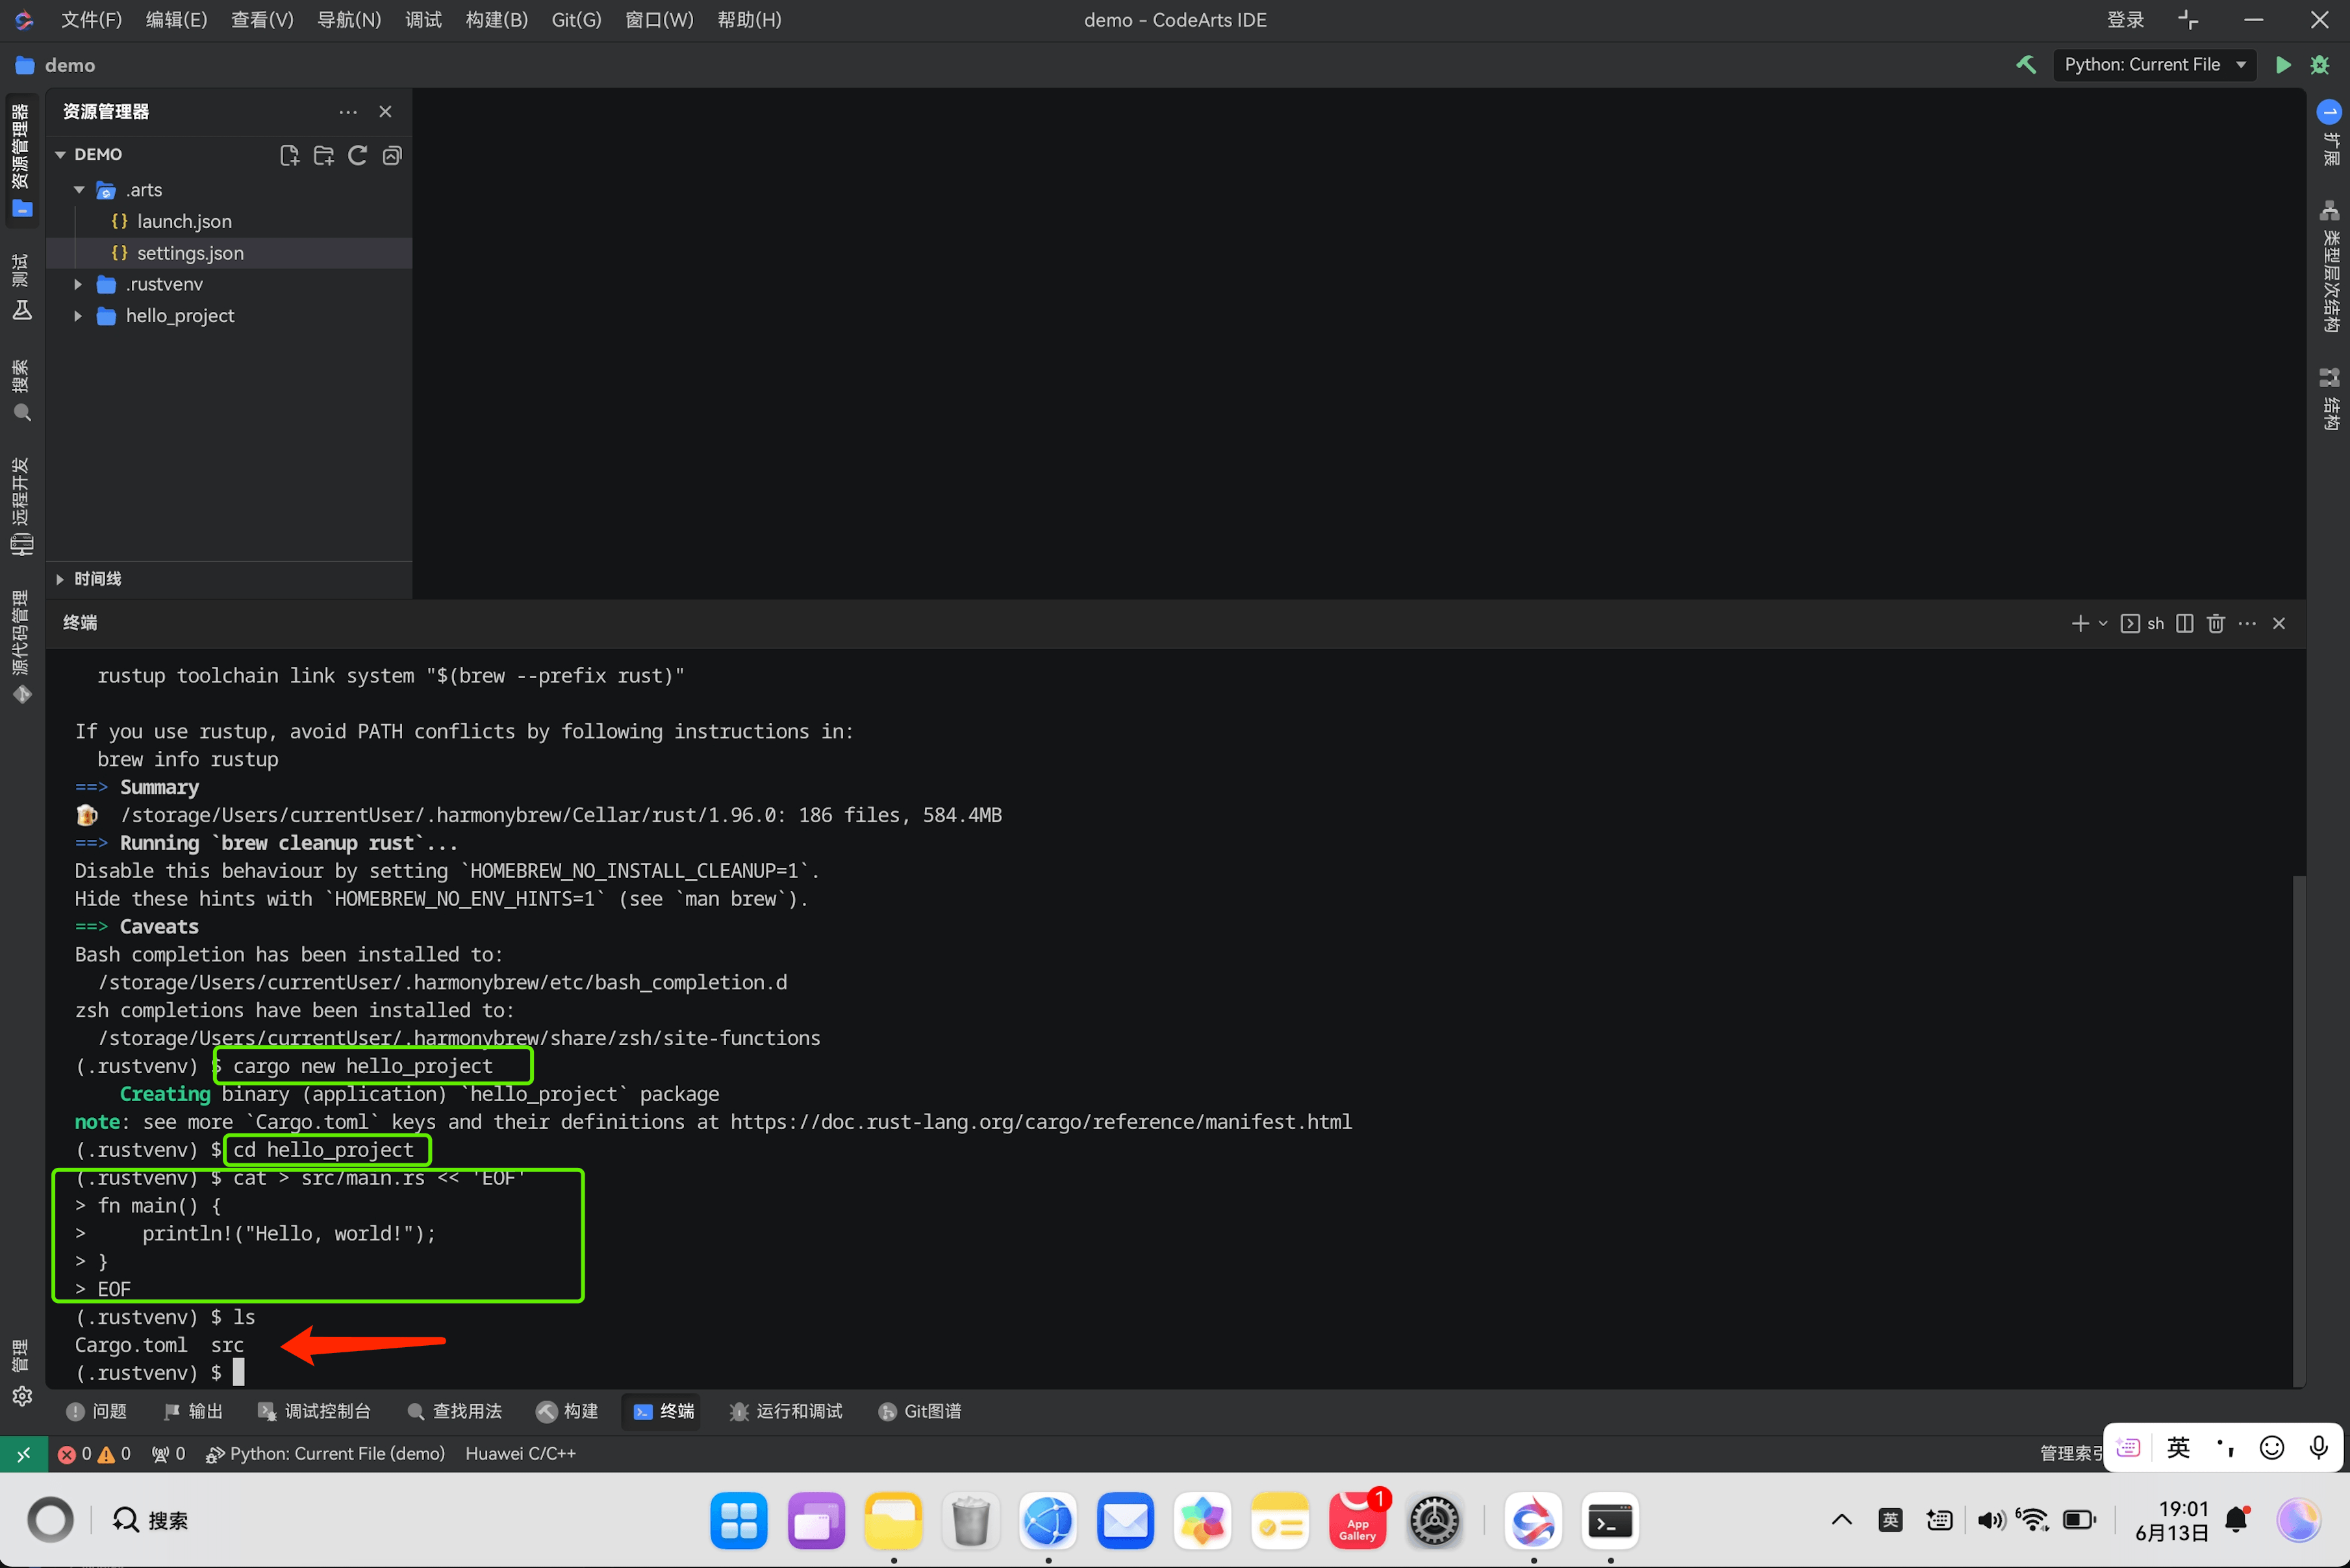
Task: Click the login button in title bar
Action: point(2125,20)
